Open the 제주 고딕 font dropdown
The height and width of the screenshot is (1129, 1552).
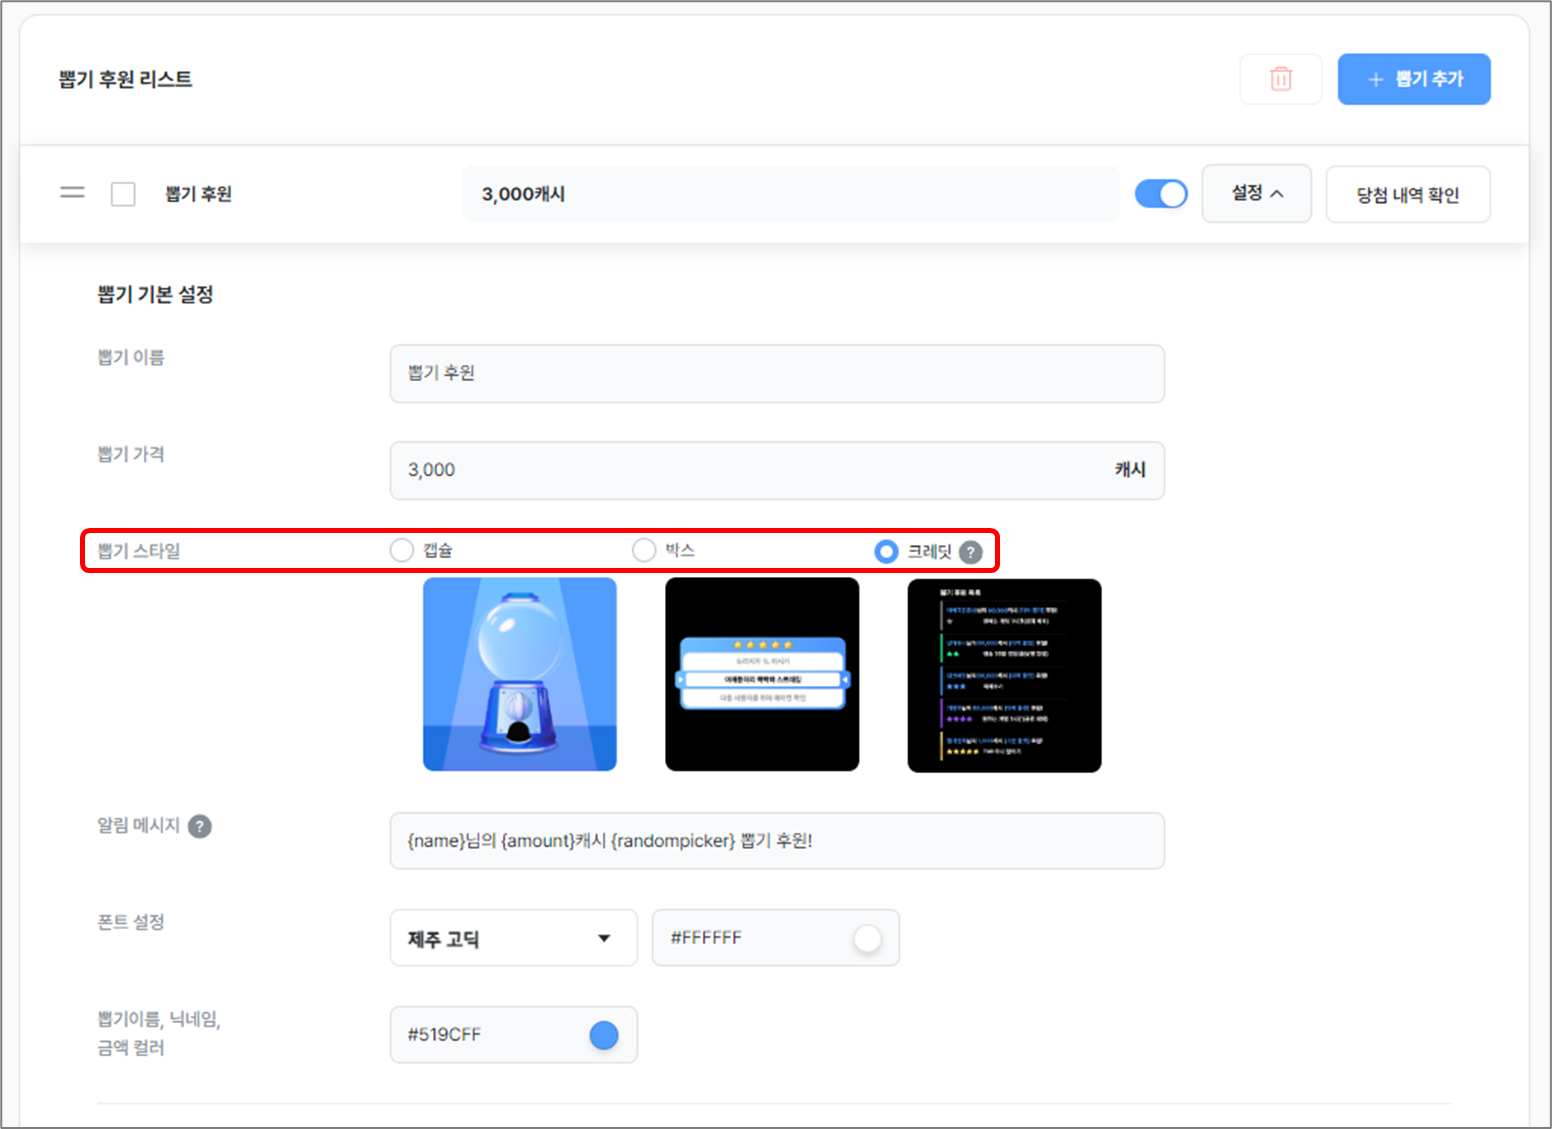tap(513, 938)
